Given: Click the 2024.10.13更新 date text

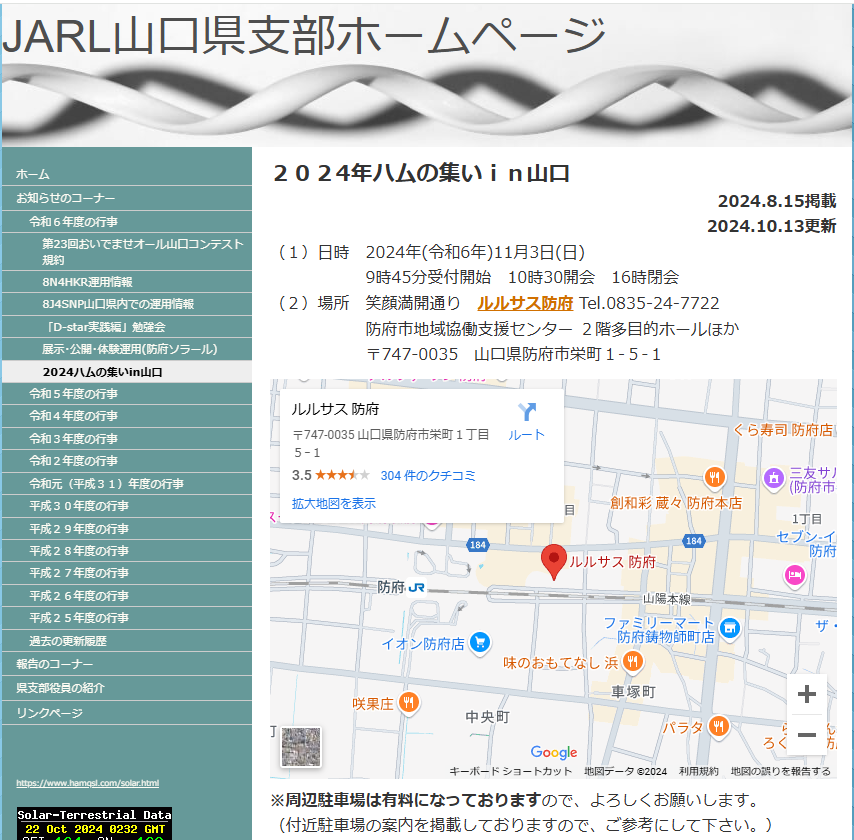Looking at the screenshot, I should tap(771, 226).
